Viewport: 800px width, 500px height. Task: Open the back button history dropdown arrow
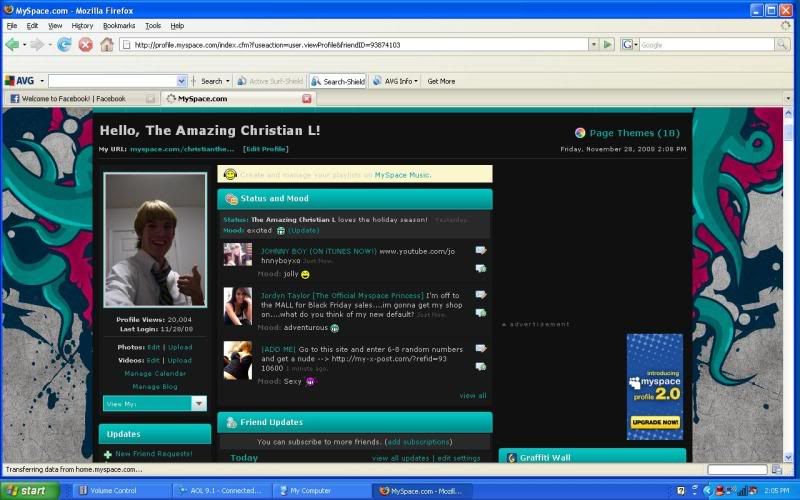pos(24,45)
